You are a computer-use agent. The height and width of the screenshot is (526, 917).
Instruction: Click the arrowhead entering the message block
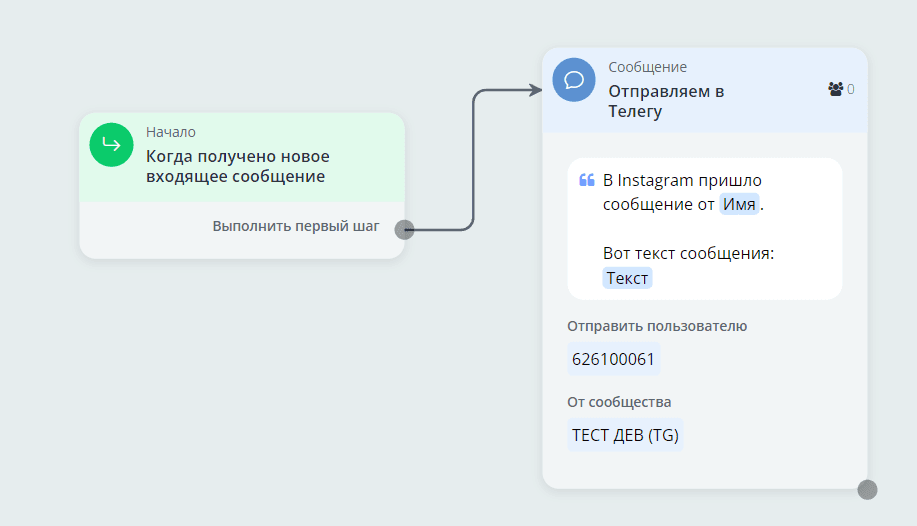coord(534,91)
